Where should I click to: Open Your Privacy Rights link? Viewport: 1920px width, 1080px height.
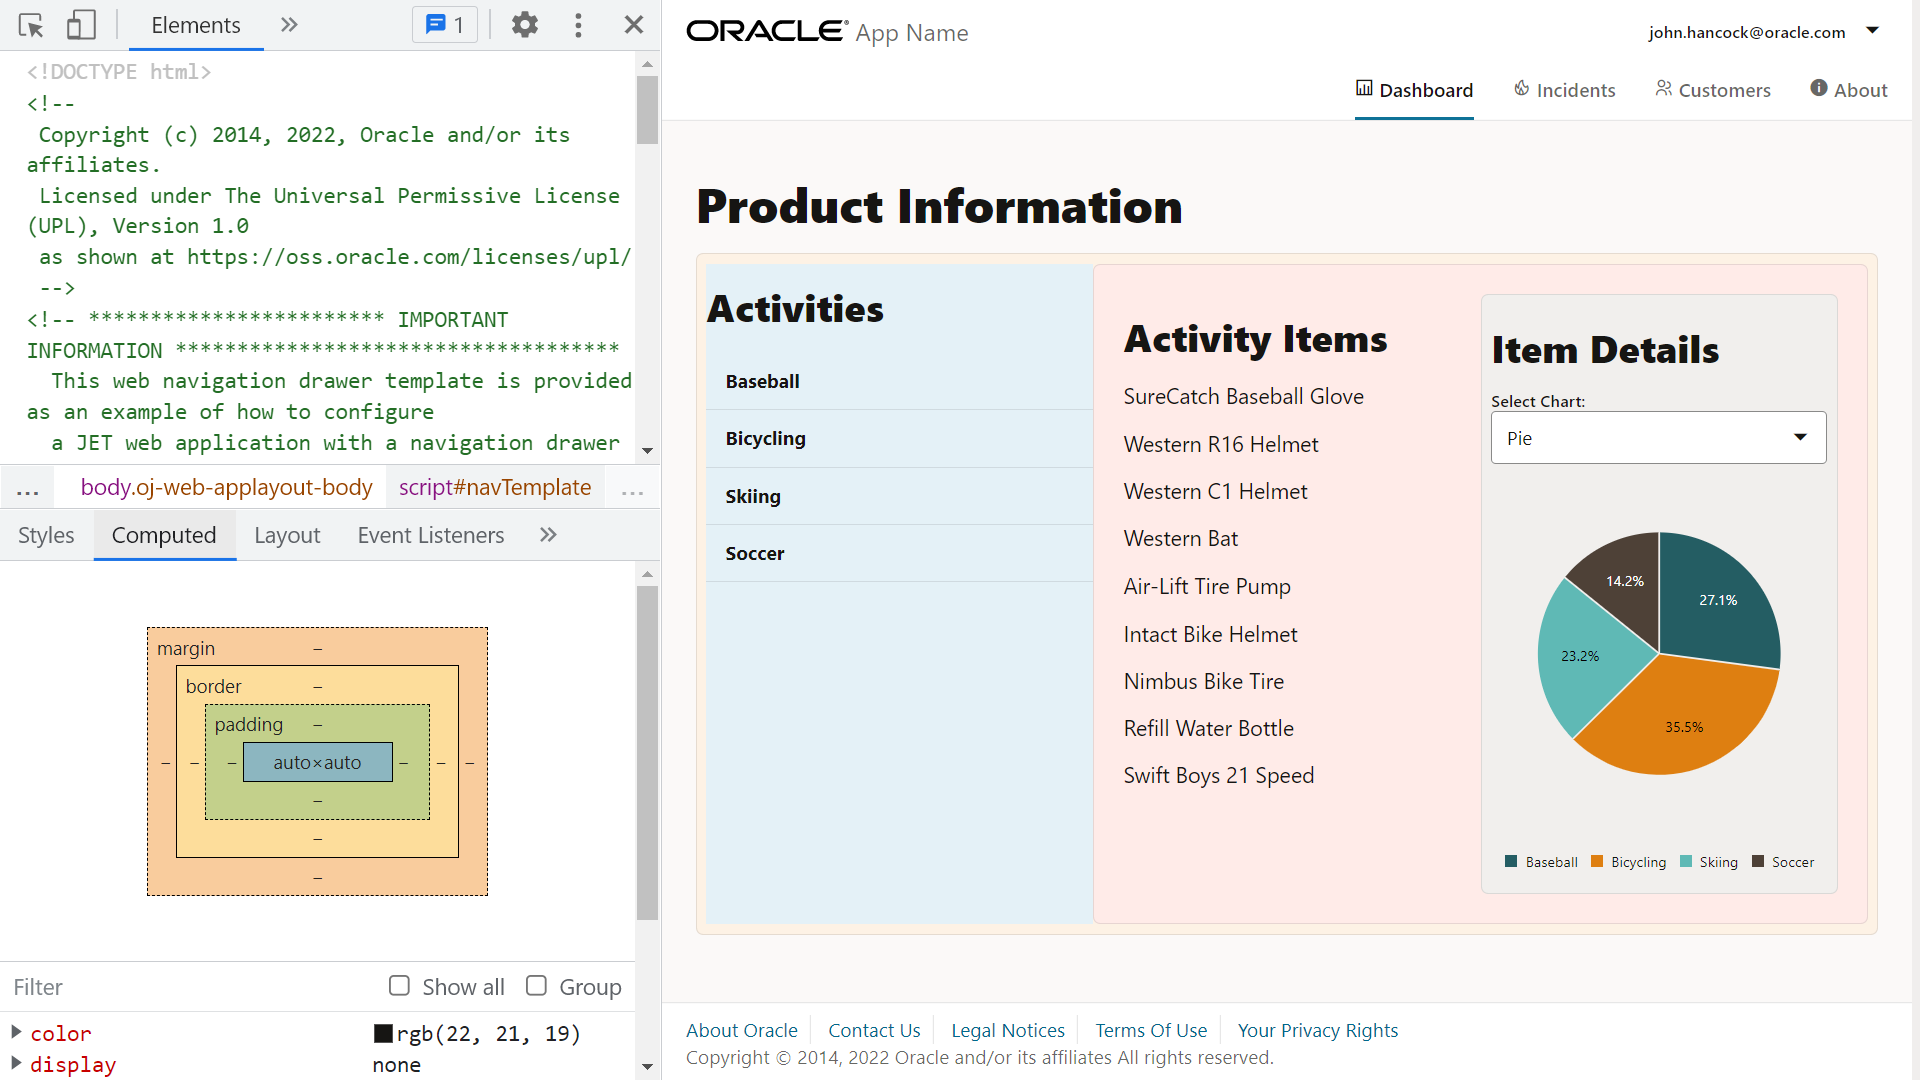pyautogui.click(x=1318, y=1030)
